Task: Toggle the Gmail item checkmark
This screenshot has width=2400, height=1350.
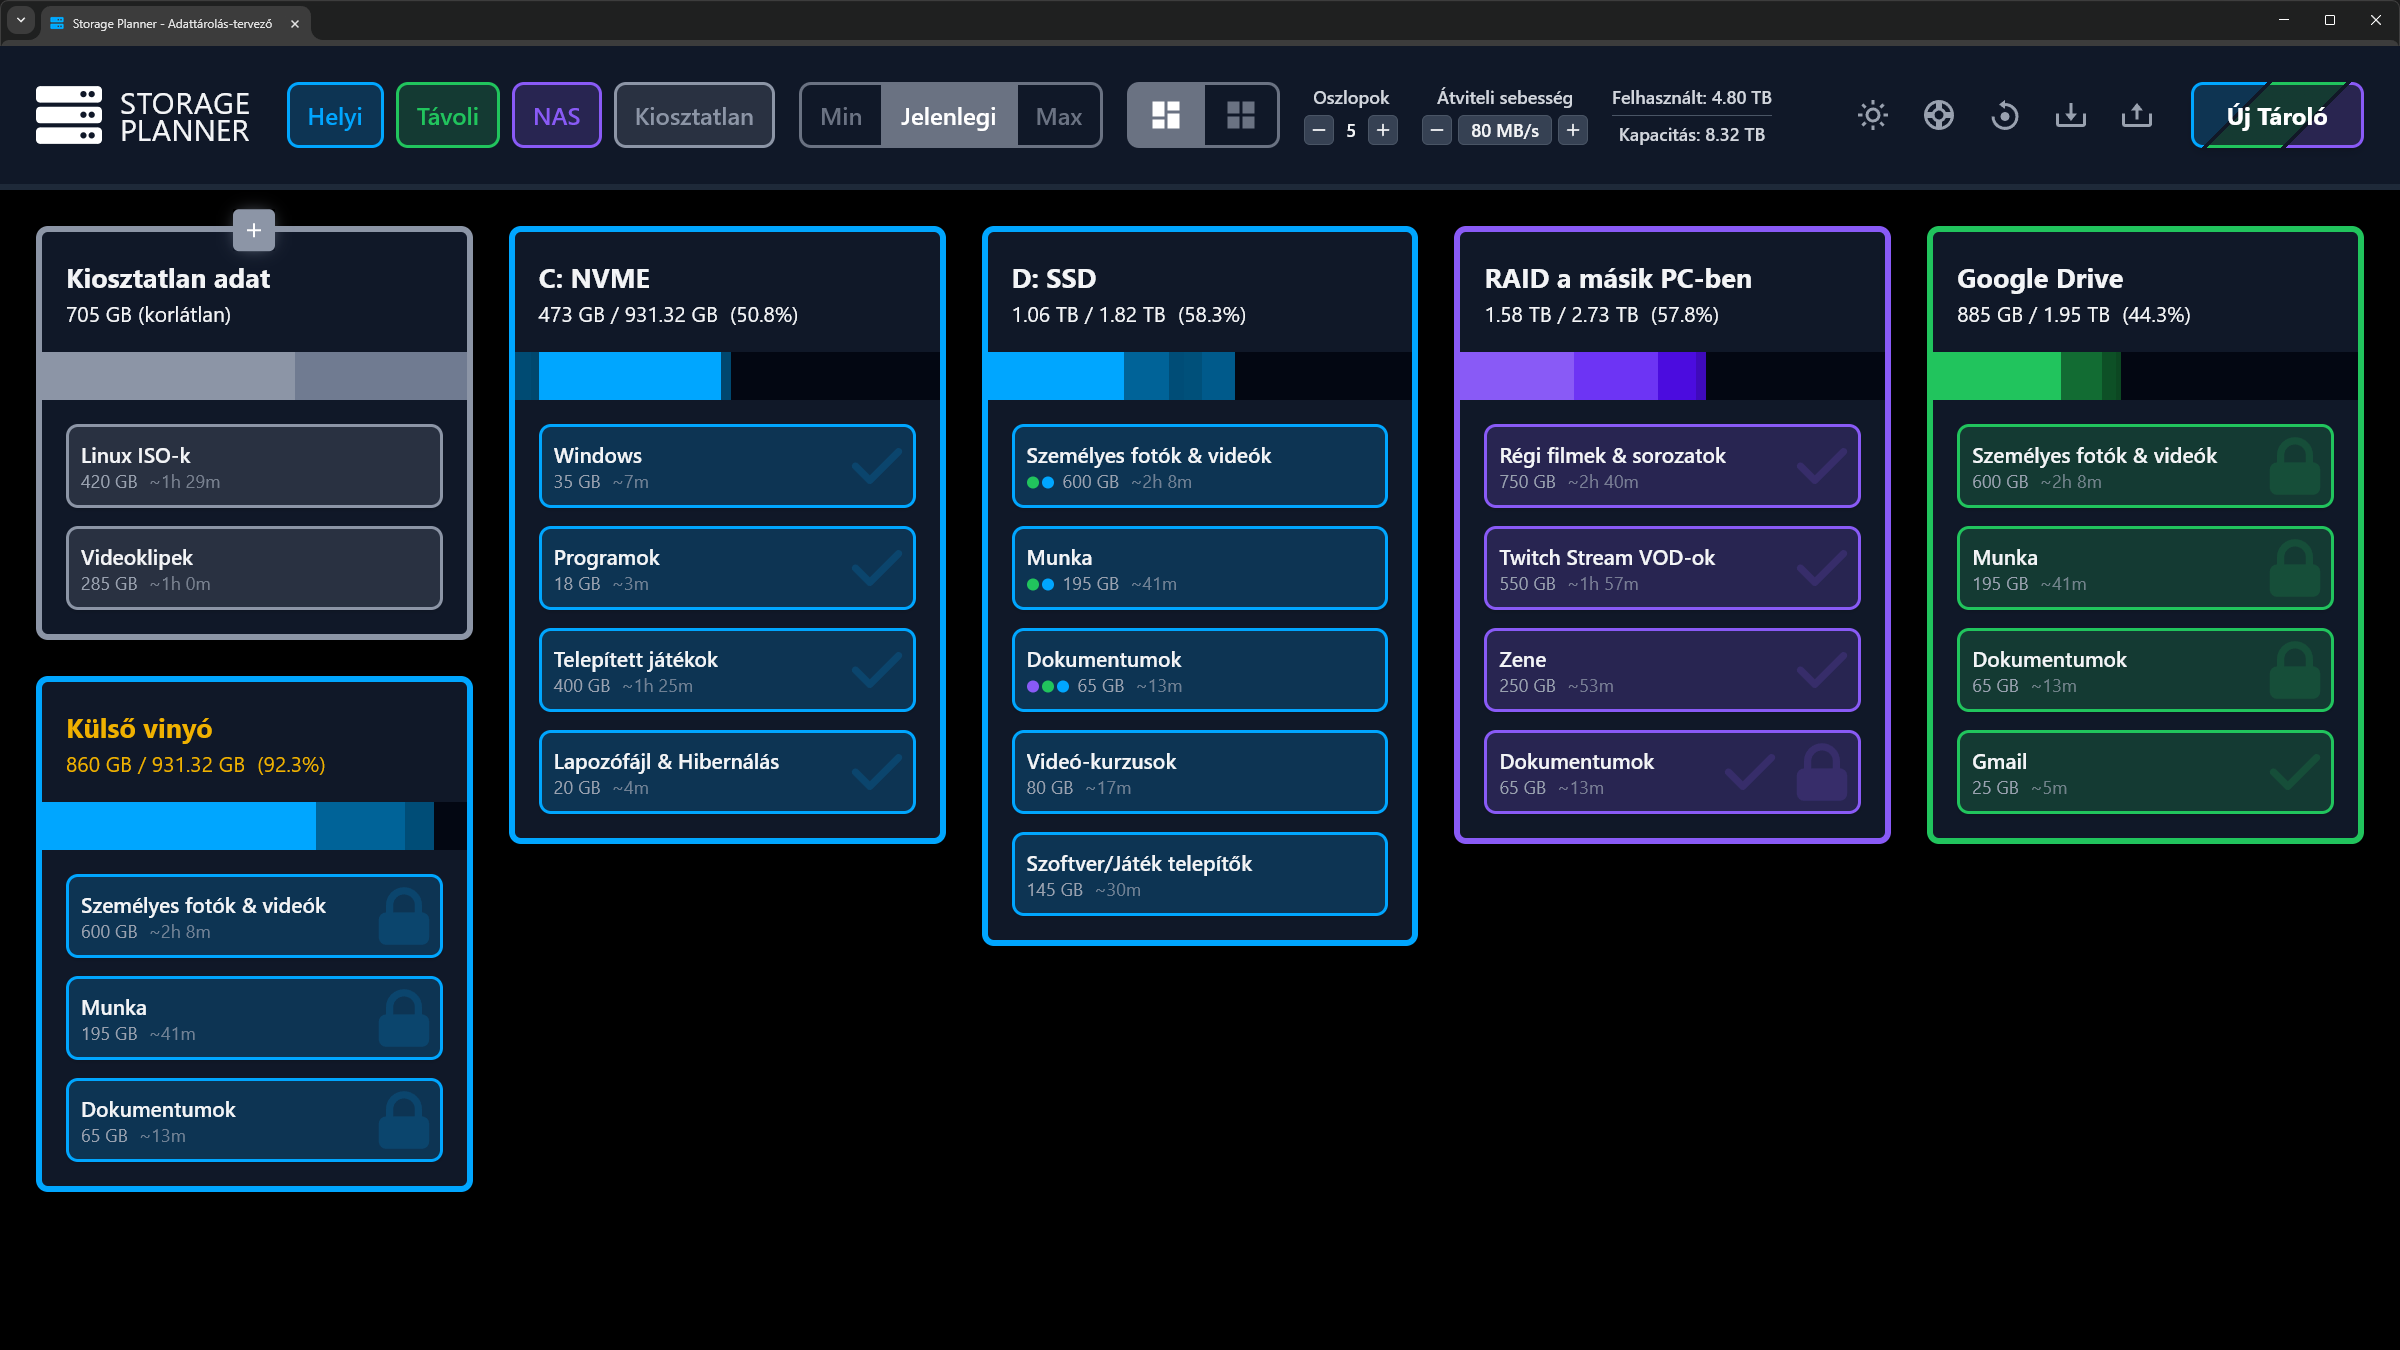Action: [x=2294, y=773]
